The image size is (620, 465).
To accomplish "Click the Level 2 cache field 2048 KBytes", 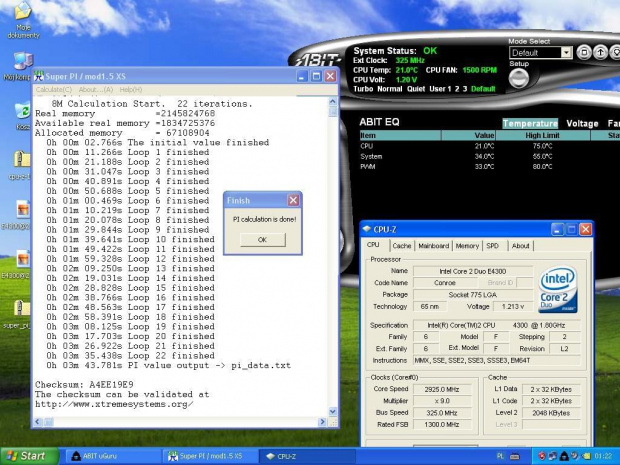I will [551, 413].
